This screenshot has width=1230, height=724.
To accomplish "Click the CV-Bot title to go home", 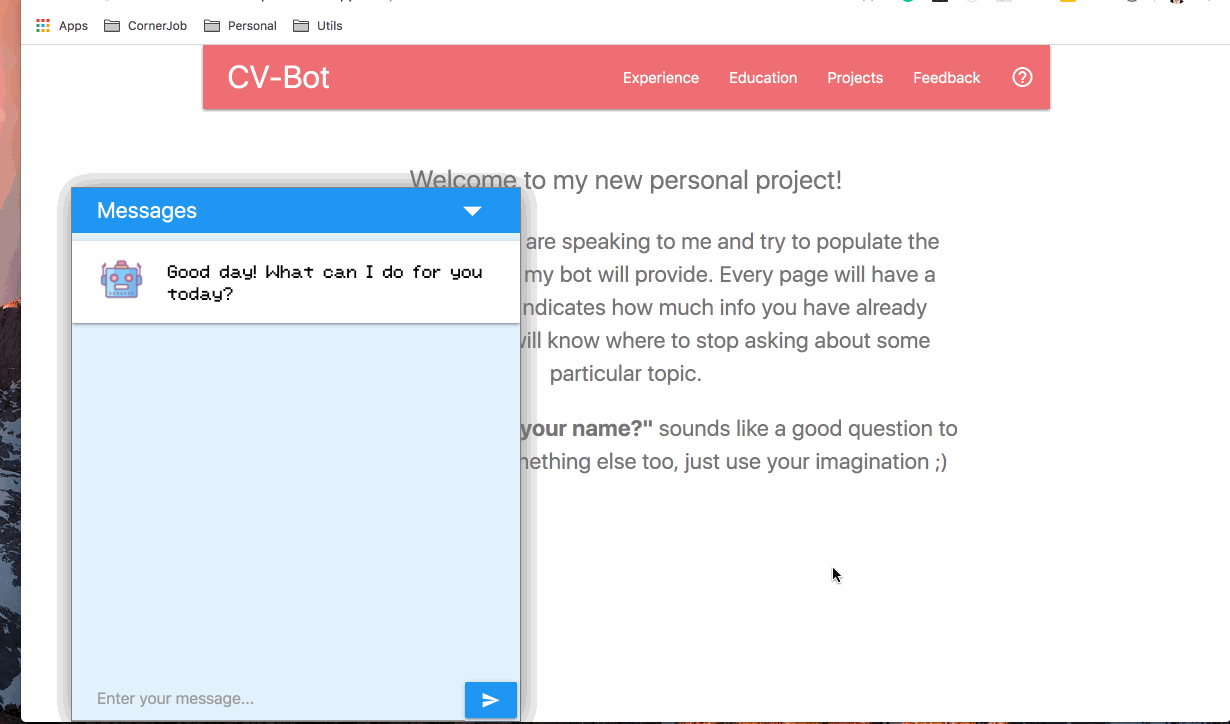I will (x=279, y=77).
